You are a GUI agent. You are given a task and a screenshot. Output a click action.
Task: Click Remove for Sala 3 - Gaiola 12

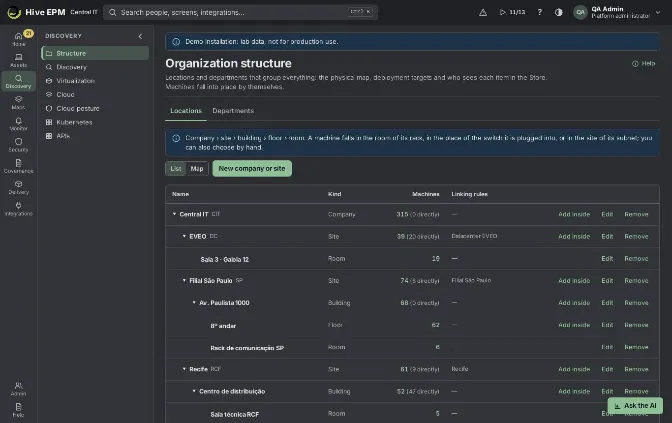pos(636,259)
